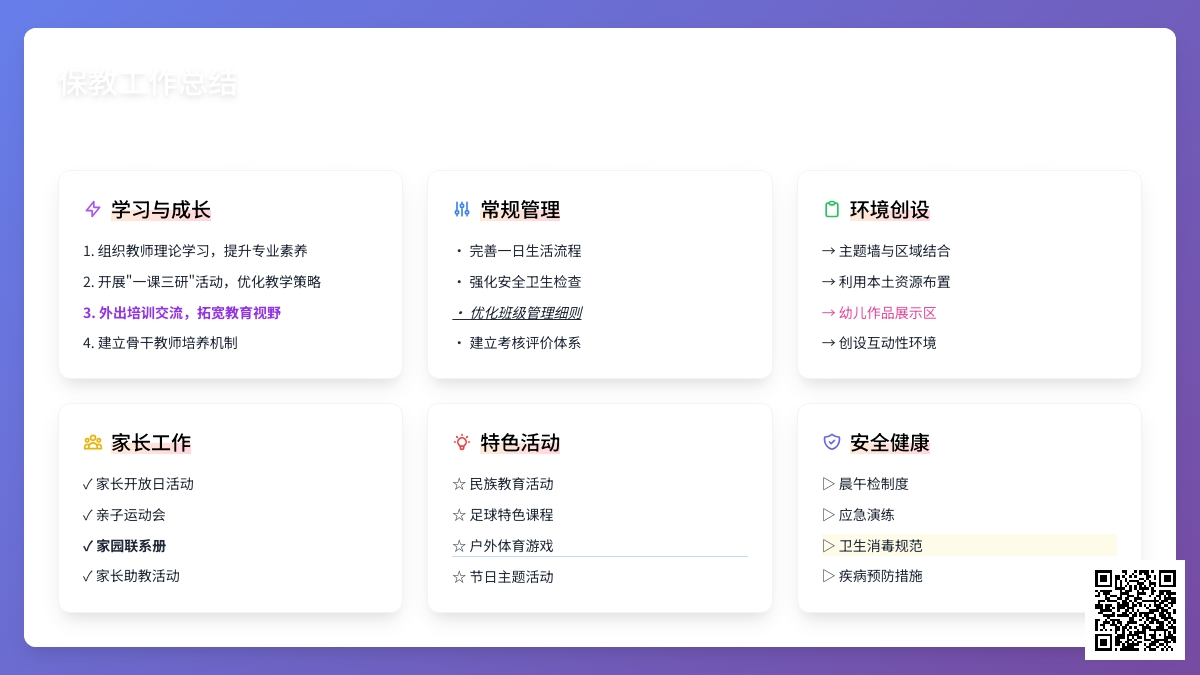Click the bullet 建立考核评价体系
1200x675 pixels.
click(x=517, y=343)
